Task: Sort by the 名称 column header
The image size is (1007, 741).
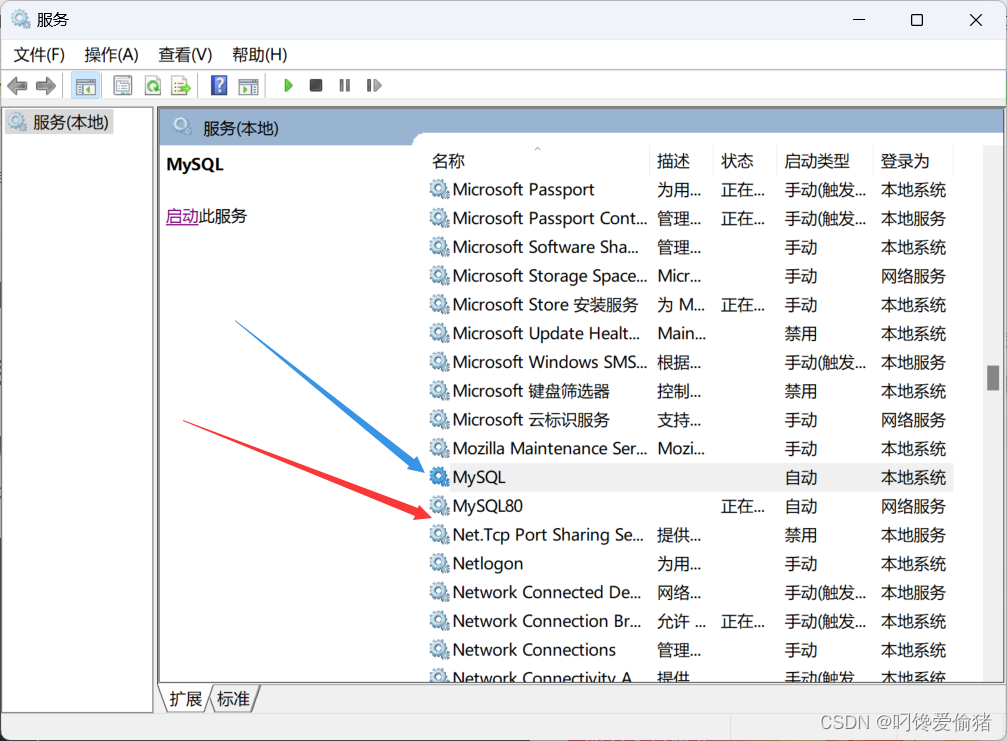Action: (448, 161)
